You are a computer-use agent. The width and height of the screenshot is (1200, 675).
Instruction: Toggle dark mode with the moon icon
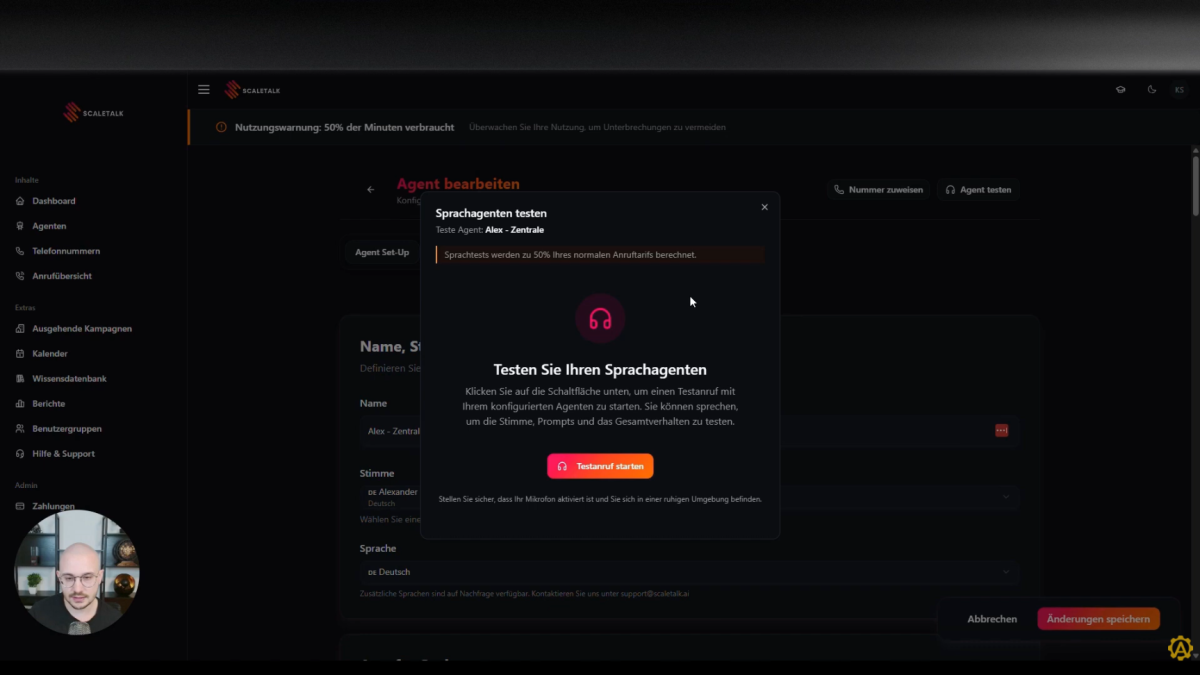(1152, 90)
